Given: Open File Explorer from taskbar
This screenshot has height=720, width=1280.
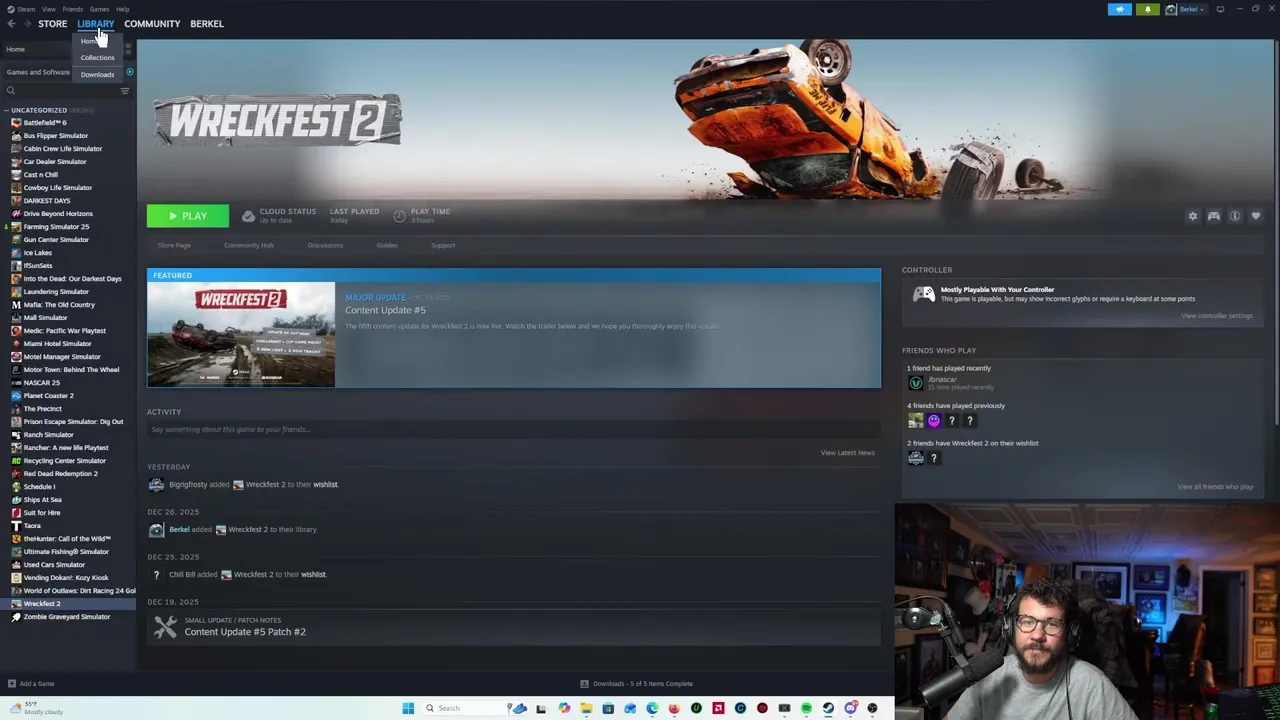Looking at the screenshot, I should coord(586,708).
